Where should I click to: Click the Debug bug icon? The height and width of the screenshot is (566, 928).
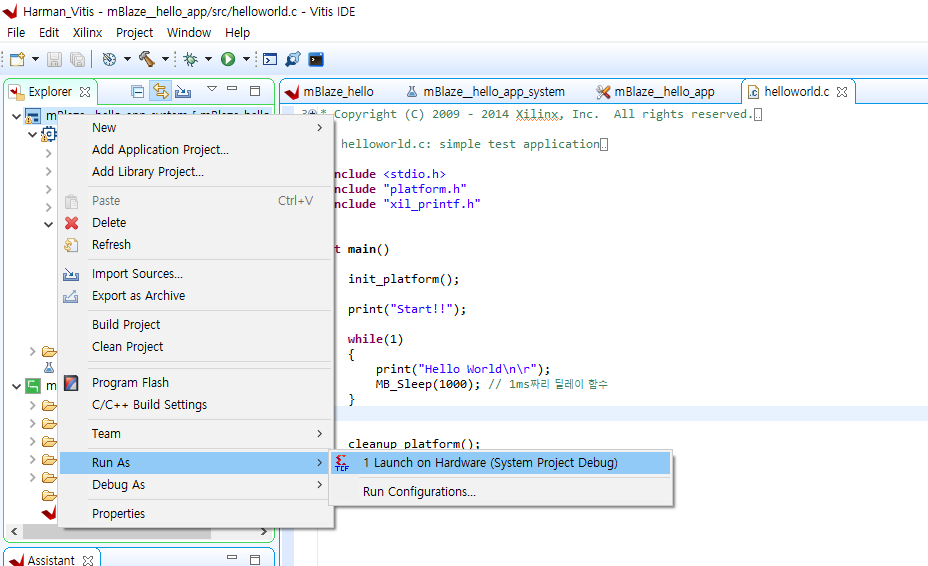click(191, 59)
